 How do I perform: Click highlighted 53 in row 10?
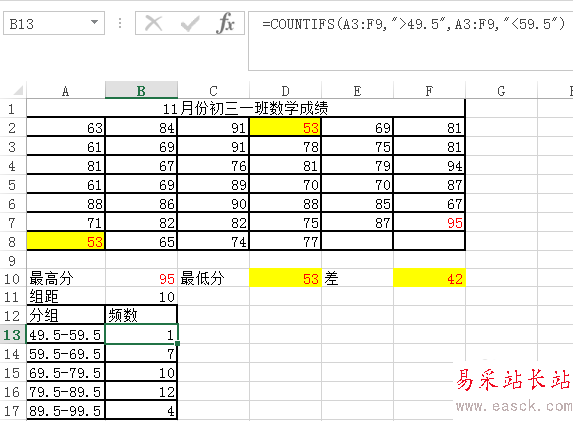[285, 278]
